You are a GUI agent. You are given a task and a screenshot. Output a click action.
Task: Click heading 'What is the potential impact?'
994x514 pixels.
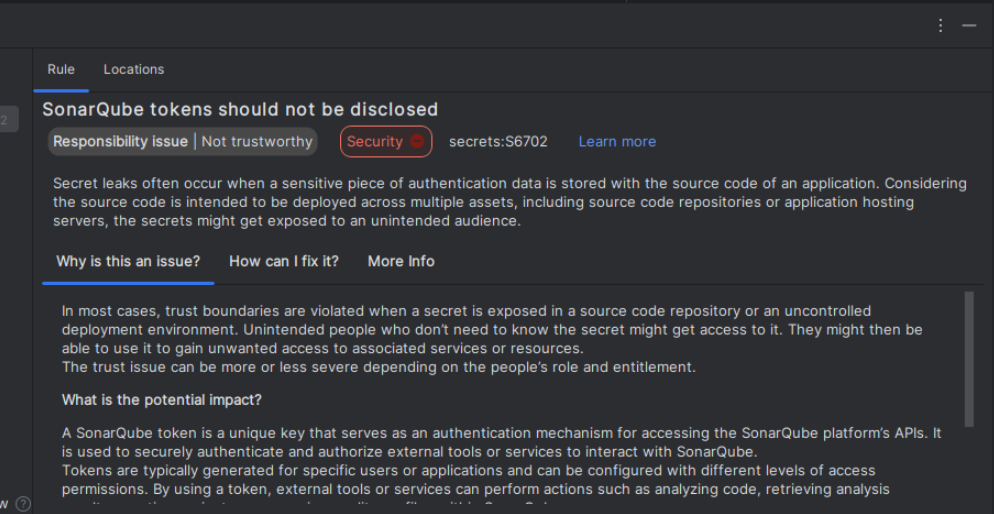pos(162,401)
